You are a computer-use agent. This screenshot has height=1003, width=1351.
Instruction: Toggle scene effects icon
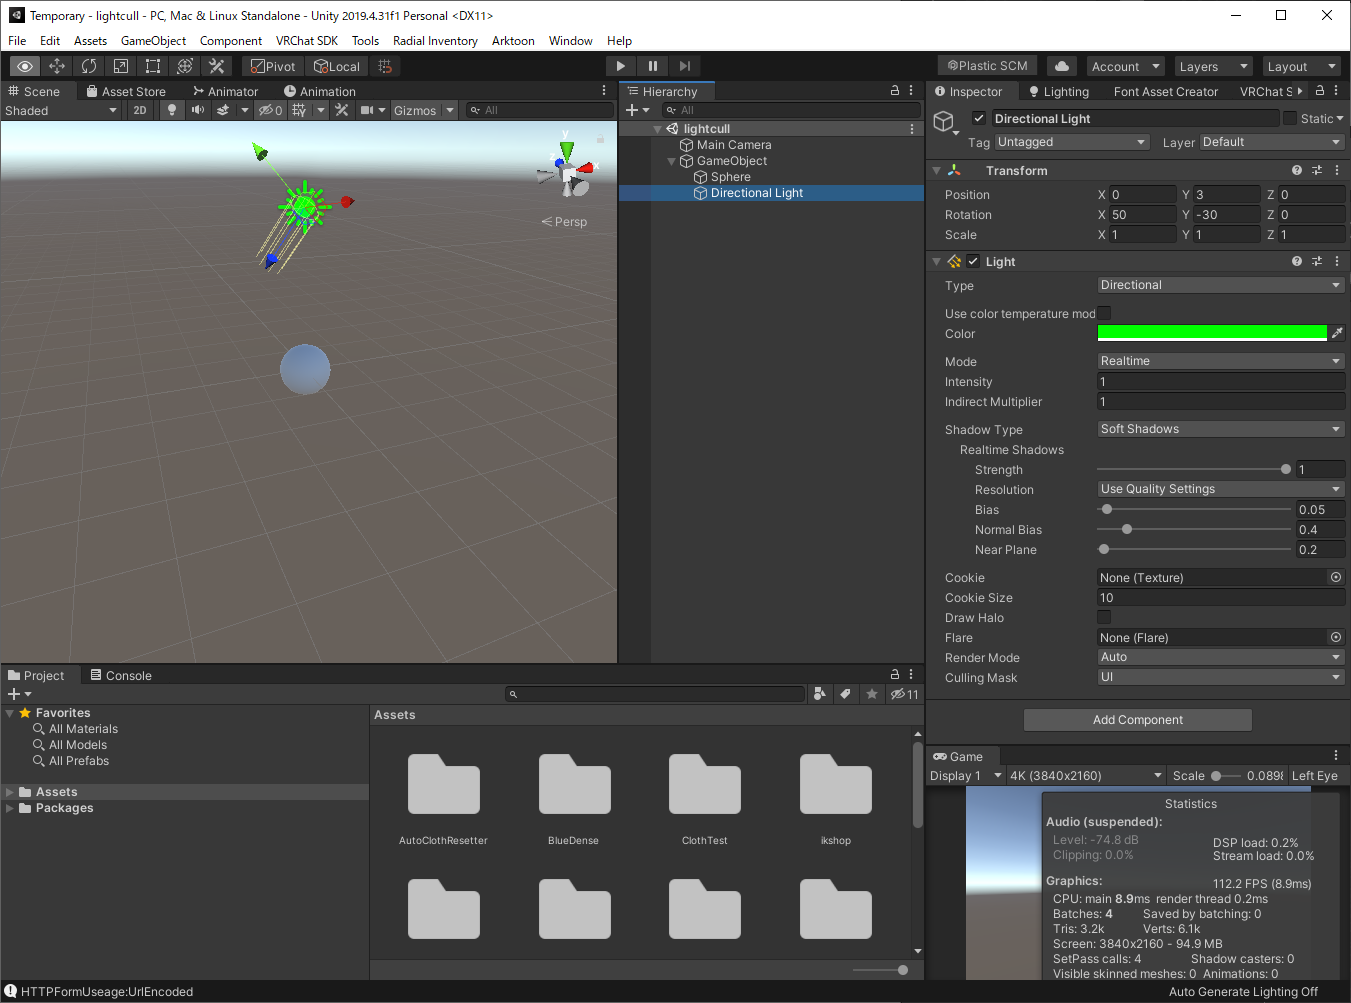(x=224, y=110)
